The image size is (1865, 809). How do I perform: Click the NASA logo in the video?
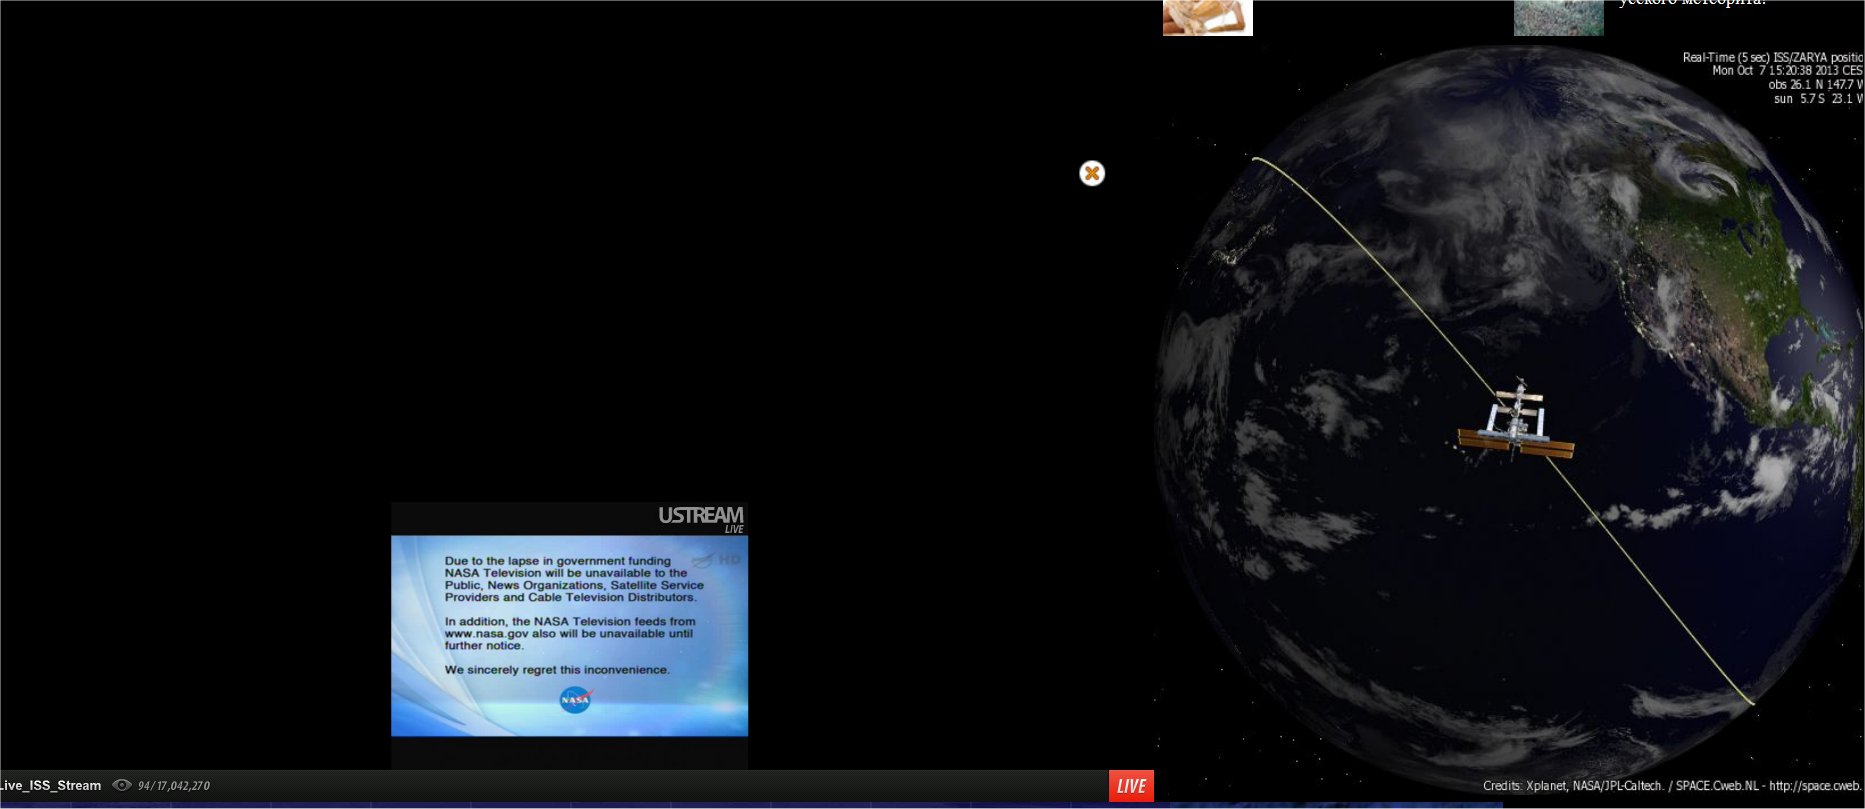coord(575,700)
